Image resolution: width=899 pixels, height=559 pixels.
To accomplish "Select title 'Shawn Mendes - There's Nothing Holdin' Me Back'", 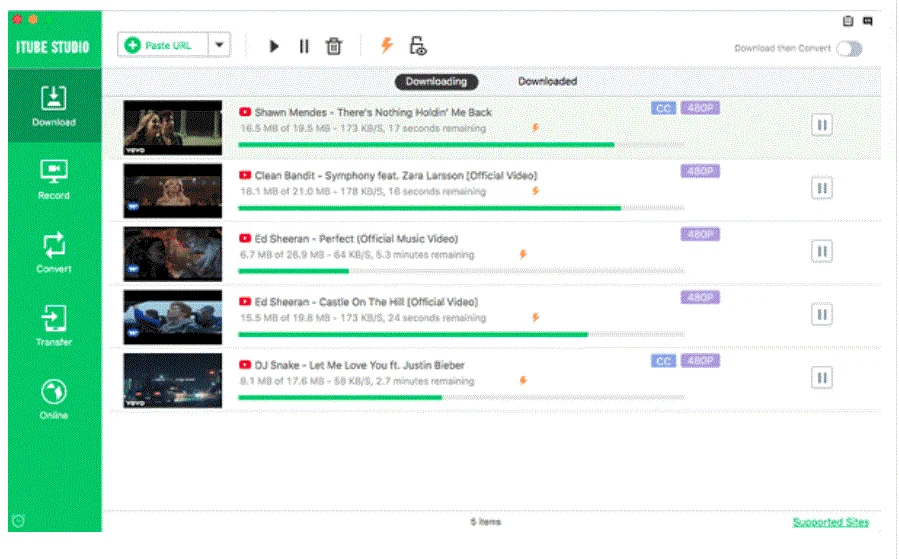I will point(373,112).
